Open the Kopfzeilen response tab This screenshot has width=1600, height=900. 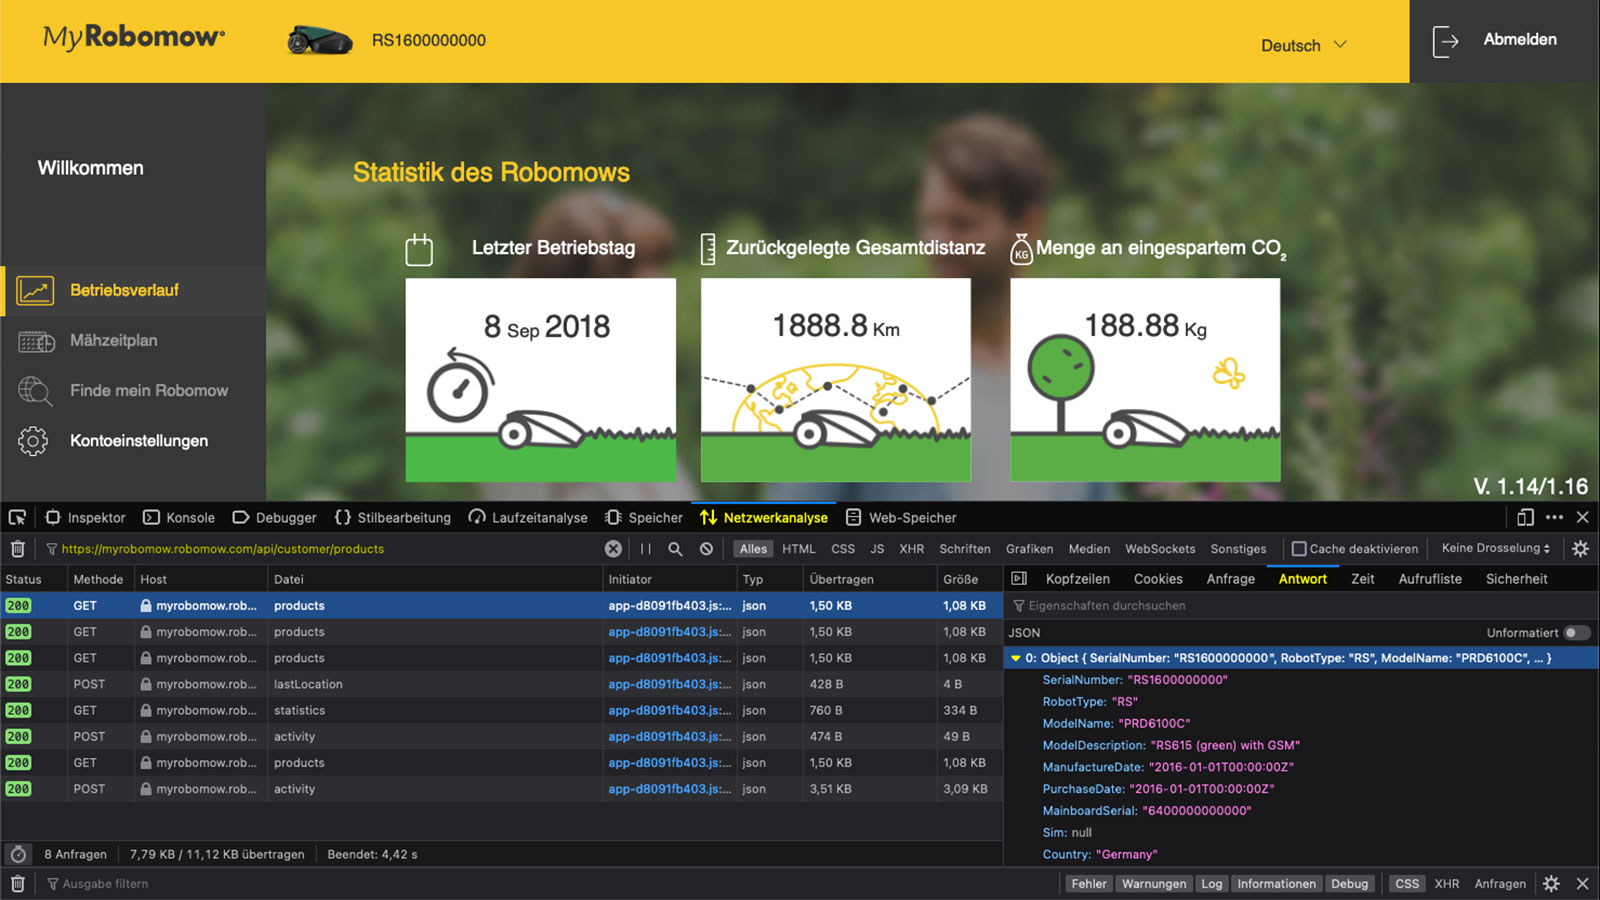(1077, 579)
